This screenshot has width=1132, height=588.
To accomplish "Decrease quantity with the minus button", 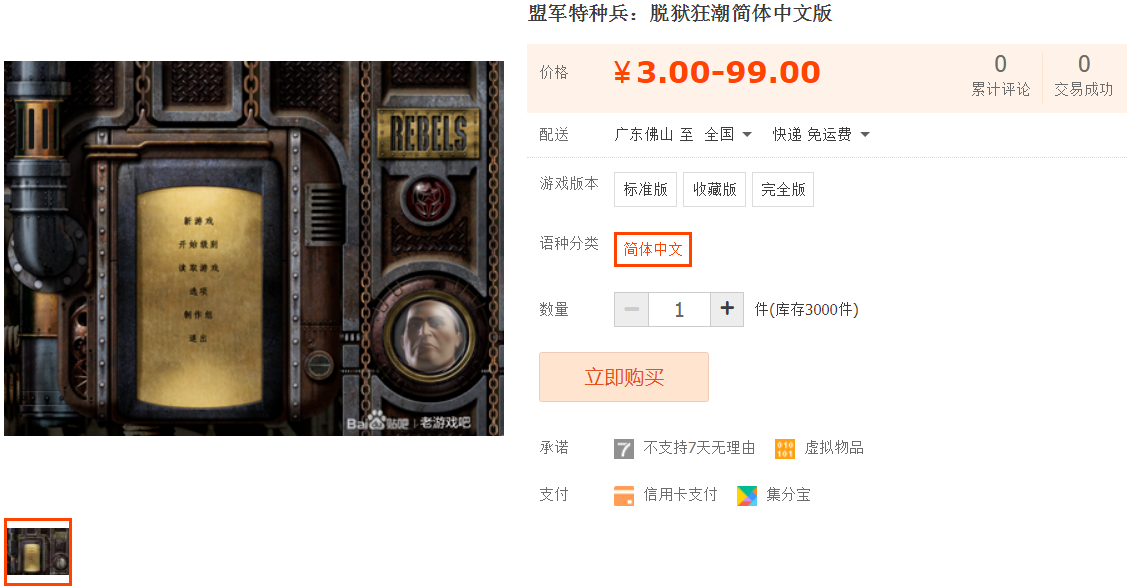I will click(632, 309).
